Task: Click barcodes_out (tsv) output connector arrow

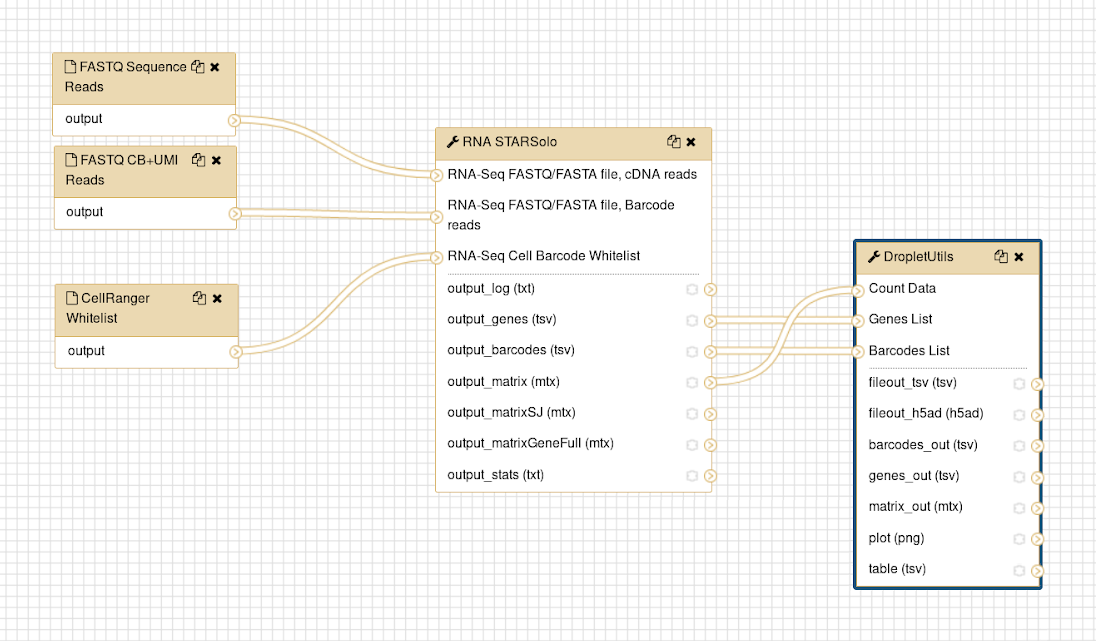Action: (x=1037, y=446)
